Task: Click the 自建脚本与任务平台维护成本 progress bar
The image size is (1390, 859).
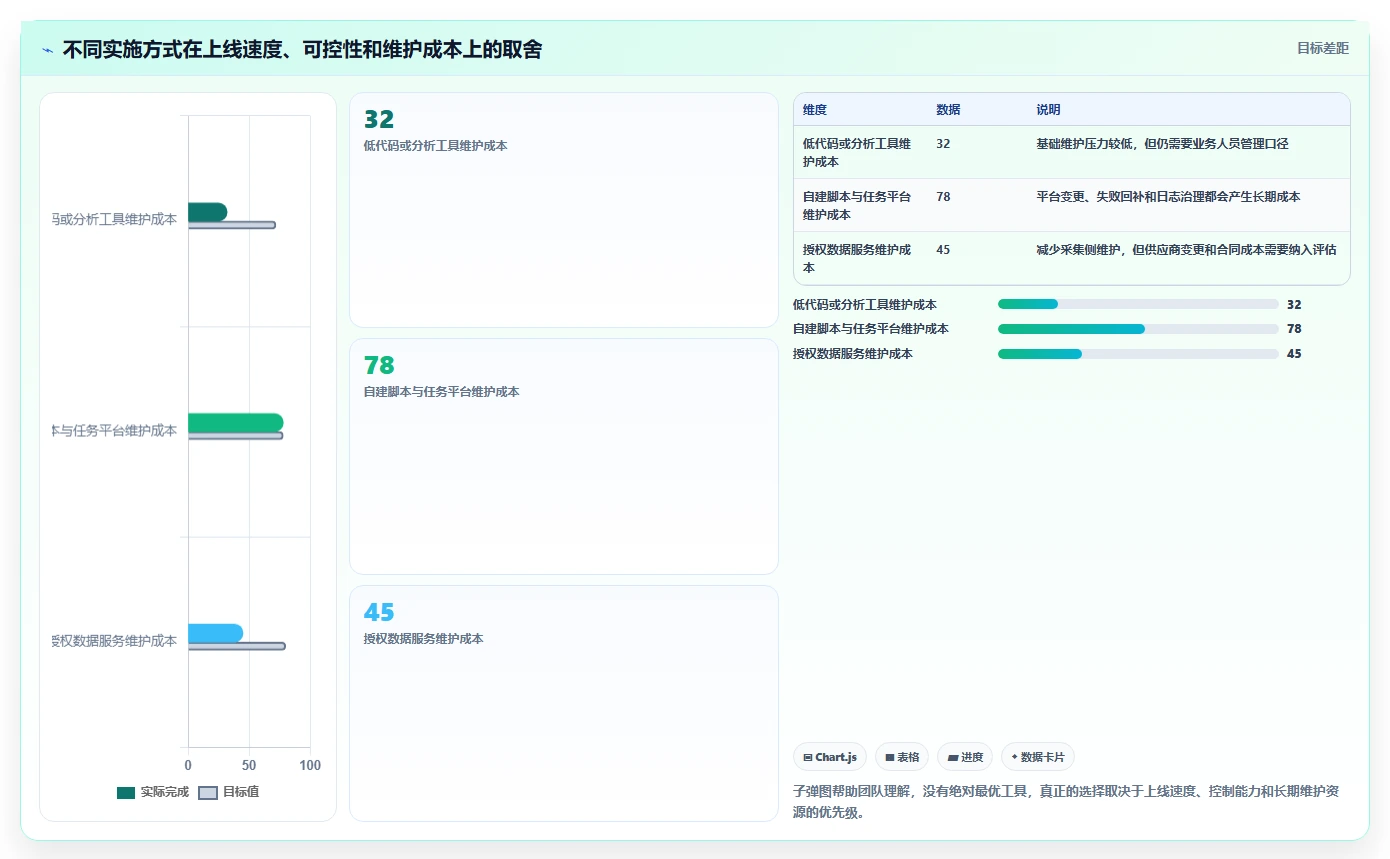Action: coord(1138,329)
